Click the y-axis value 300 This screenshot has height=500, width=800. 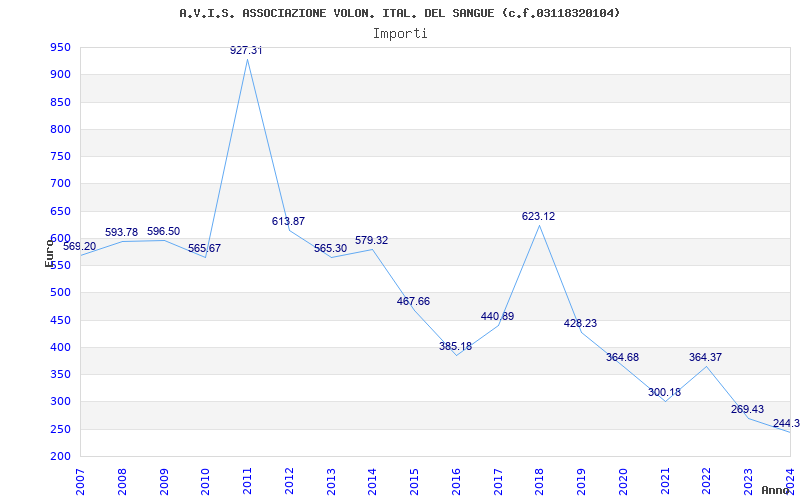pos(60,402)
